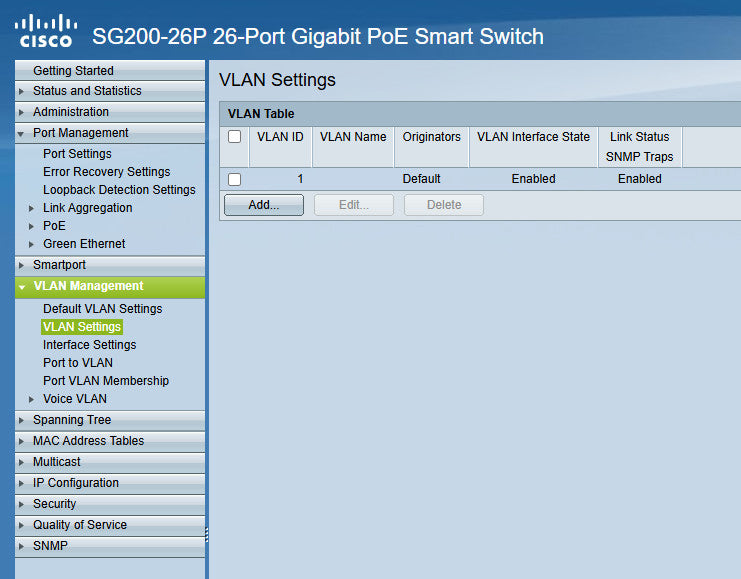
Task: Open the Spanning Tree menu
Action: (x=72, y=420)
